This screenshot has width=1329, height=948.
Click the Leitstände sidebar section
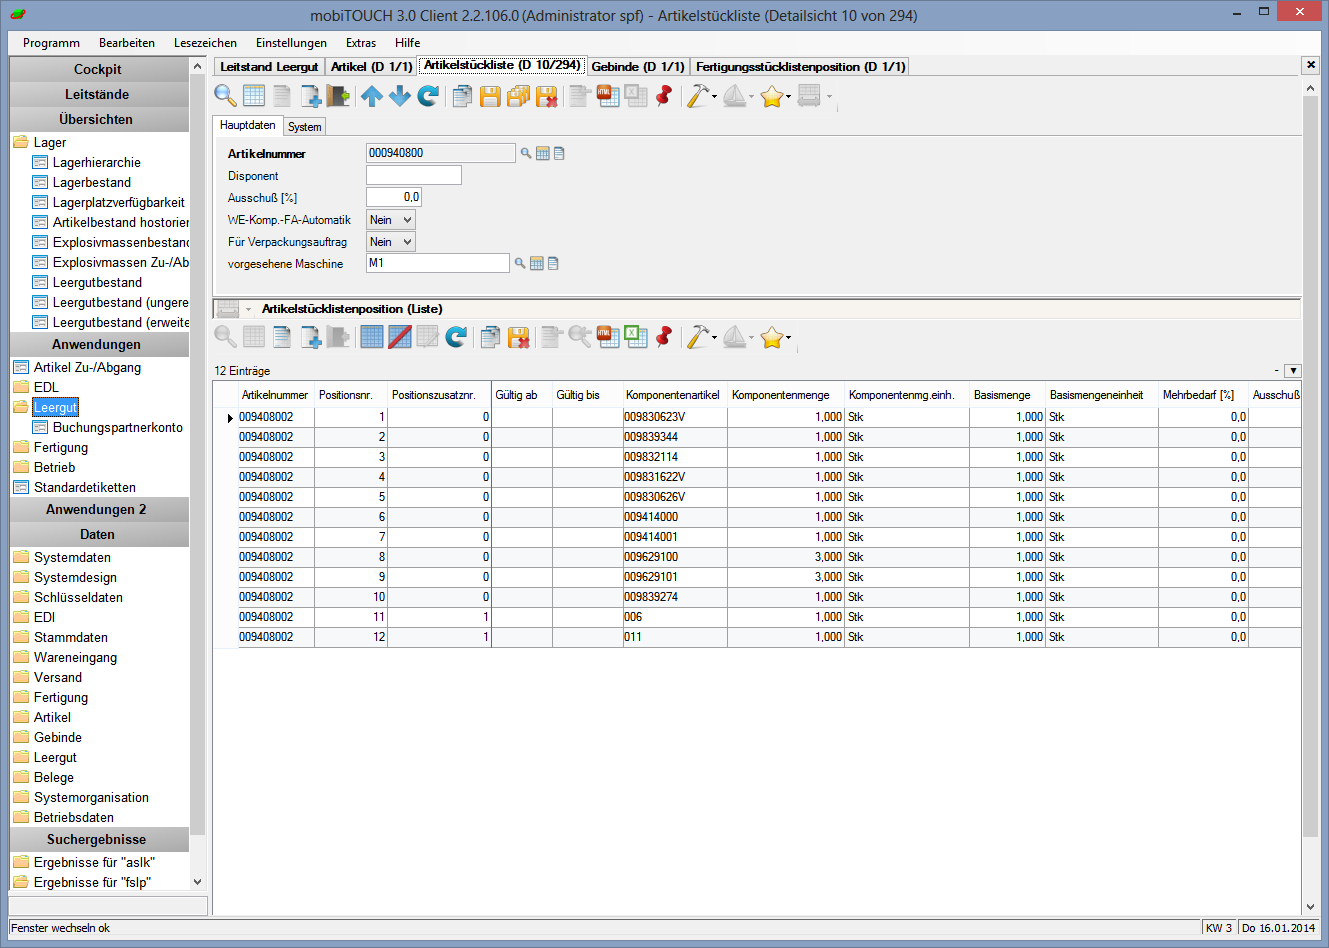pos(98,94)
